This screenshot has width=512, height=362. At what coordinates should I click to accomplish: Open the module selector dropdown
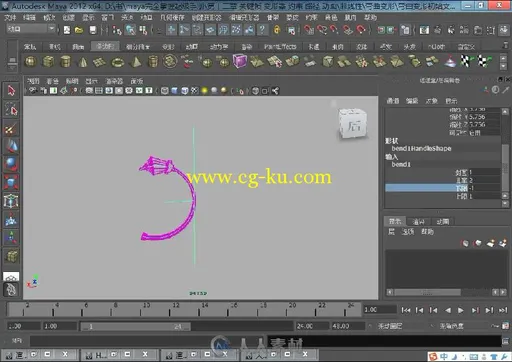[x=31, y=29]
